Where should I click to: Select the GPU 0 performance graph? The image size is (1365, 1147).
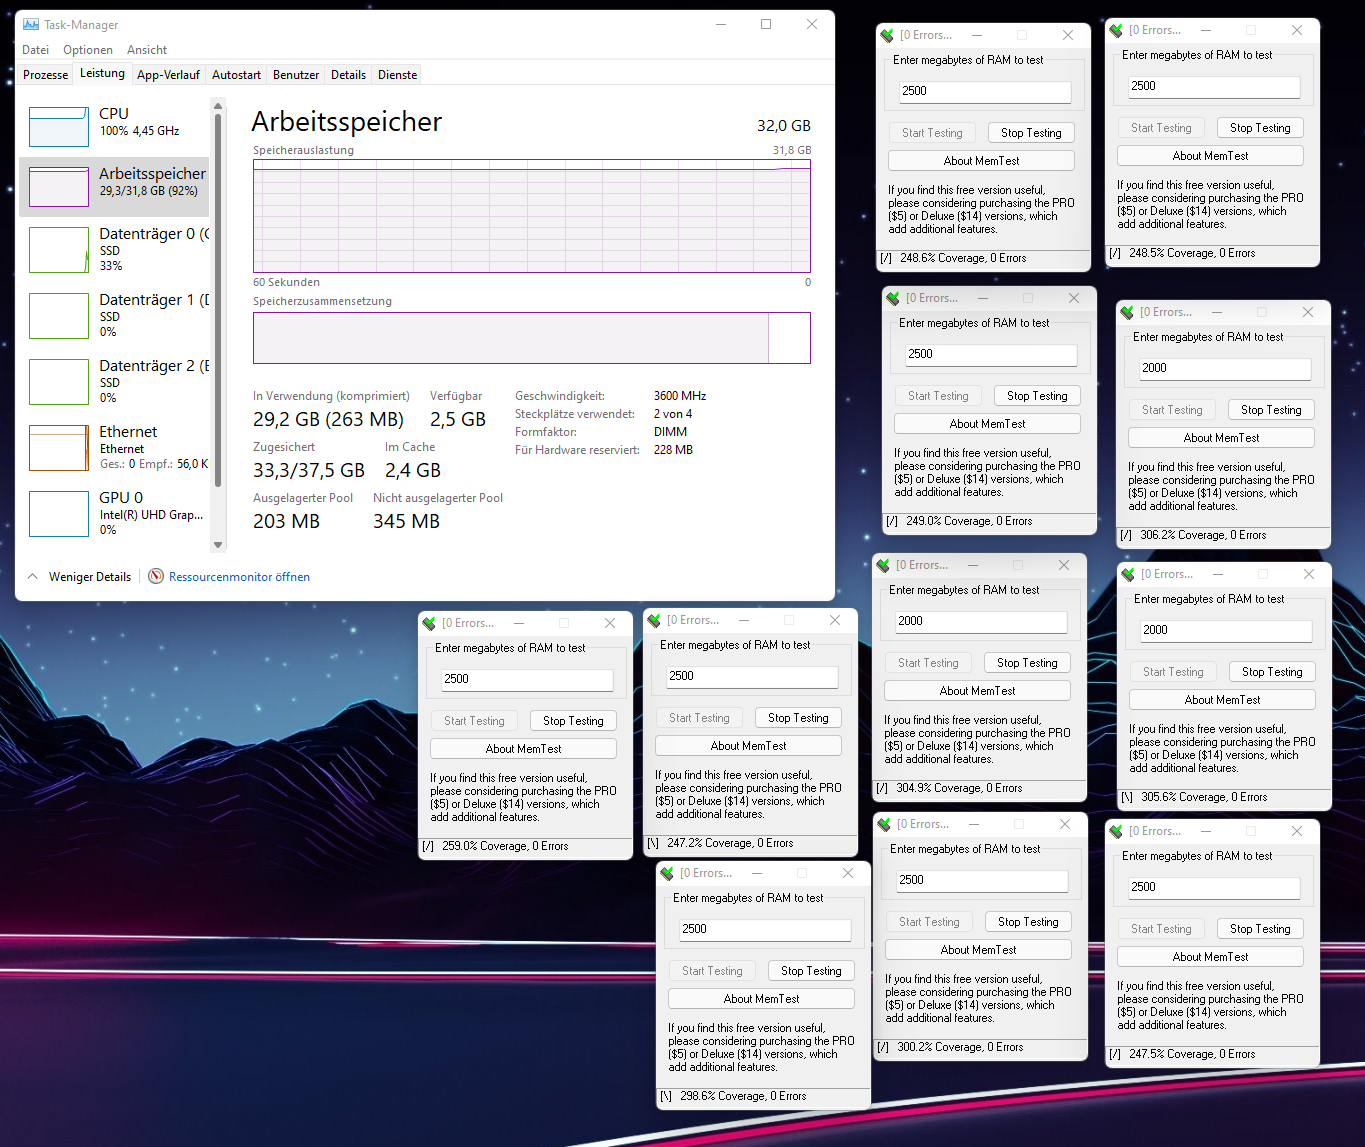[x=59, y=514]
